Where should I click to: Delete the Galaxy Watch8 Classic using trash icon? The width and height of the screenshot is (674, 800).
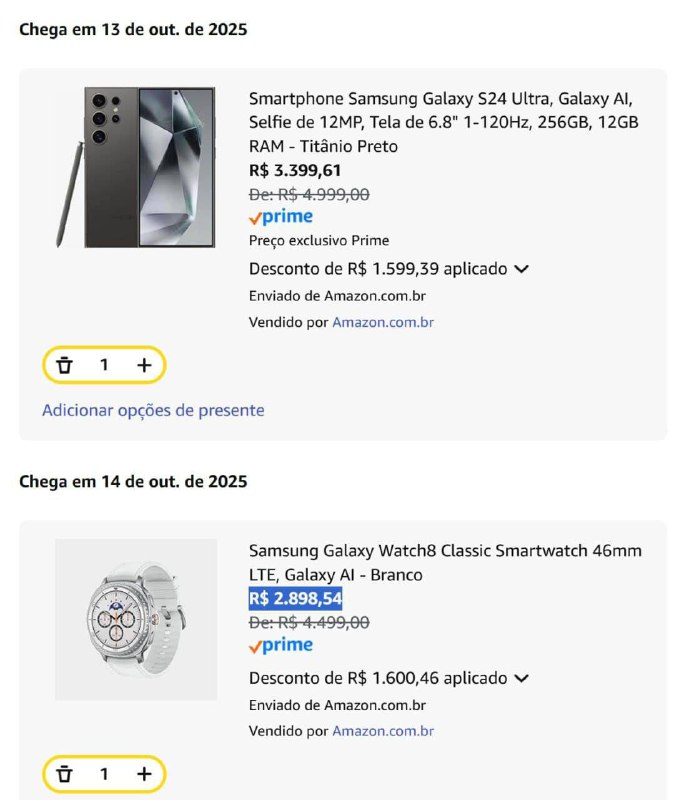(x=65, y=774)
